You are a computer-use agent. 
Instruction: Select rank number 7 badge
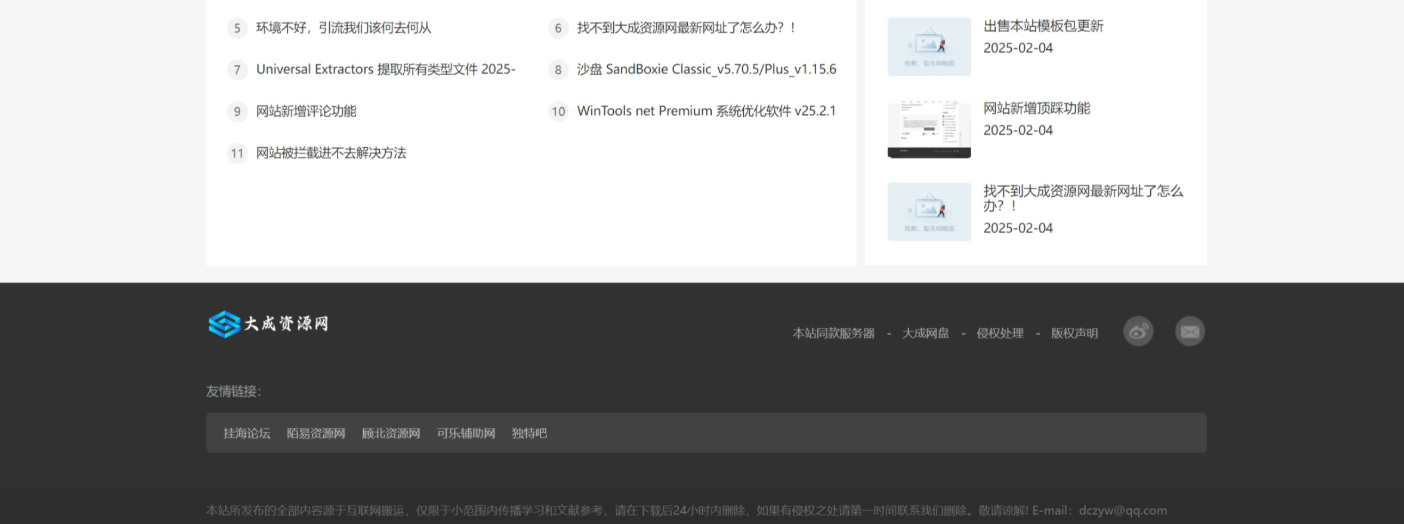coord(237,70)
